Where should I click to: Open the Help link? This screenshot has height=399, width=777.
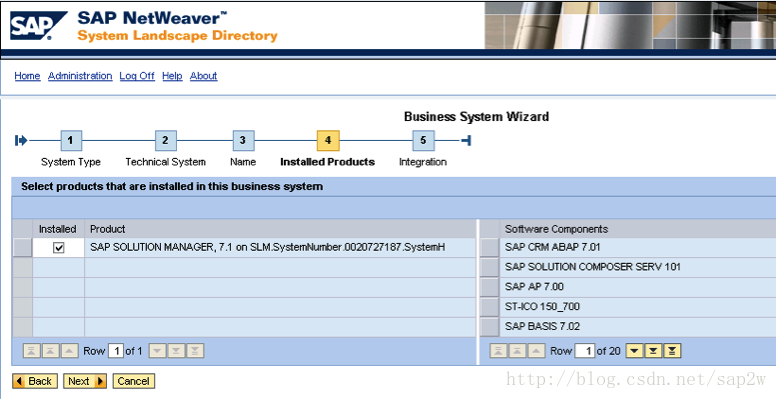point(172,76)
